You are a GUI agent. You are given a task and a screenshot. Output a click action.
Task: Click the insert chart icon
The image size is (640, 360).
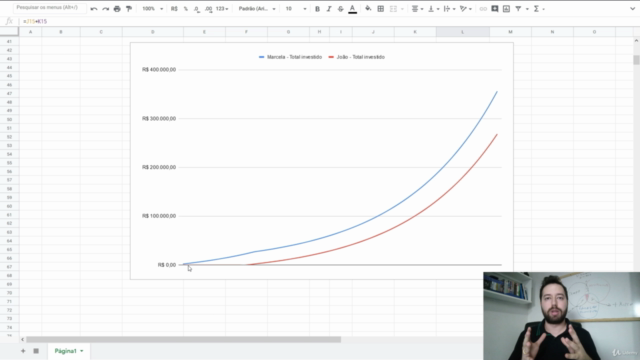[507, 9]
